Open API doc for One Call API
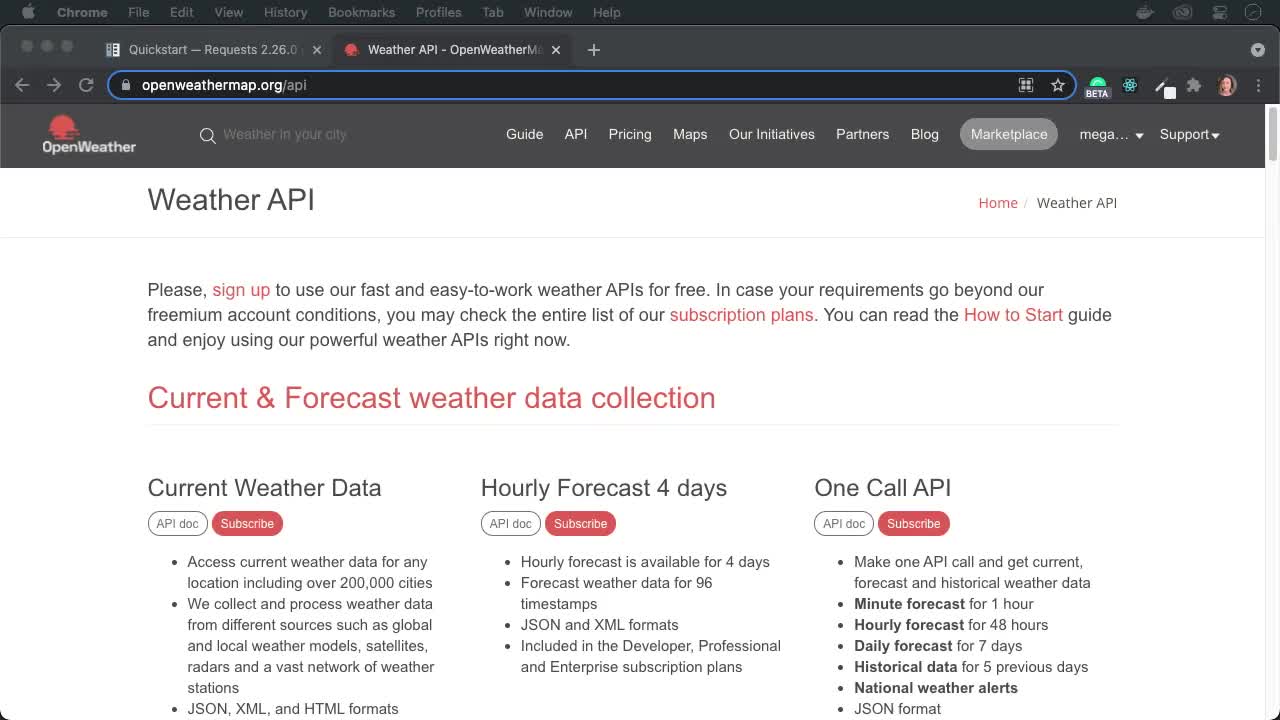1280x720 pixels. 844,523
